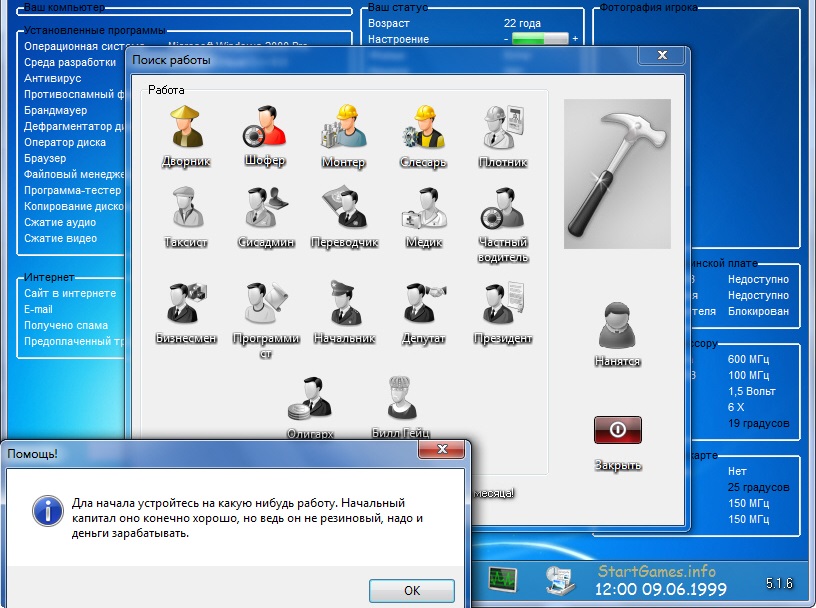816x608 pixels.
Task: Increase mood with the plus sign
Action: pos(575,39)
